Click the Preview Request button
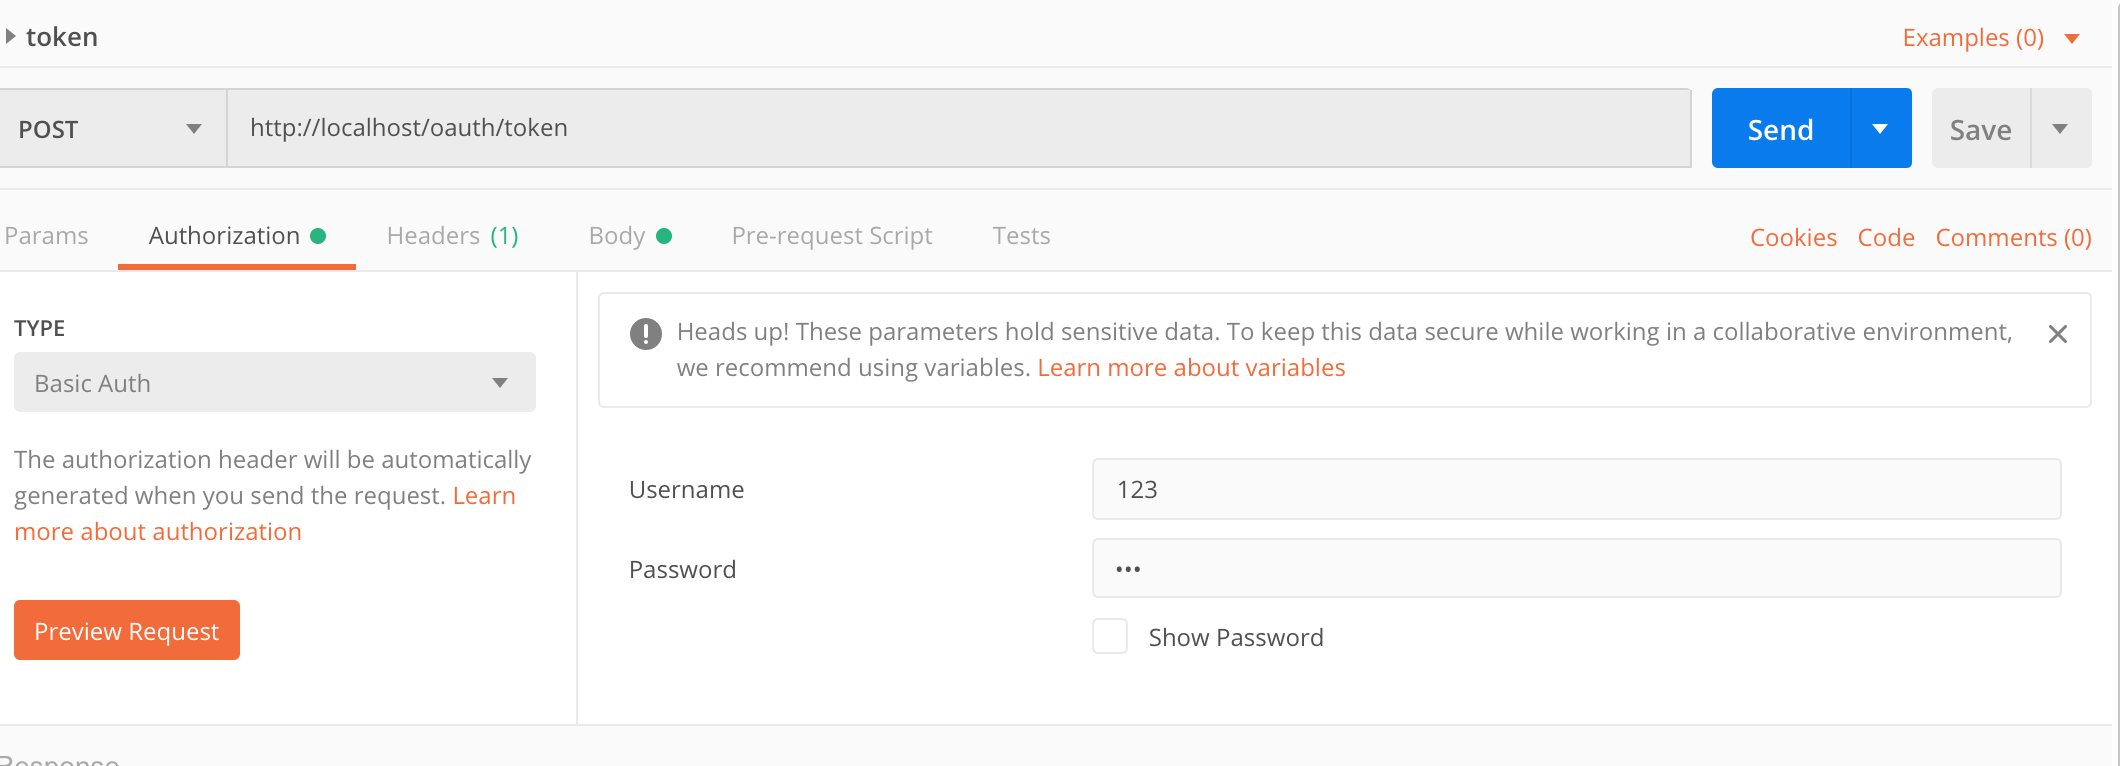 pos(127,631)
